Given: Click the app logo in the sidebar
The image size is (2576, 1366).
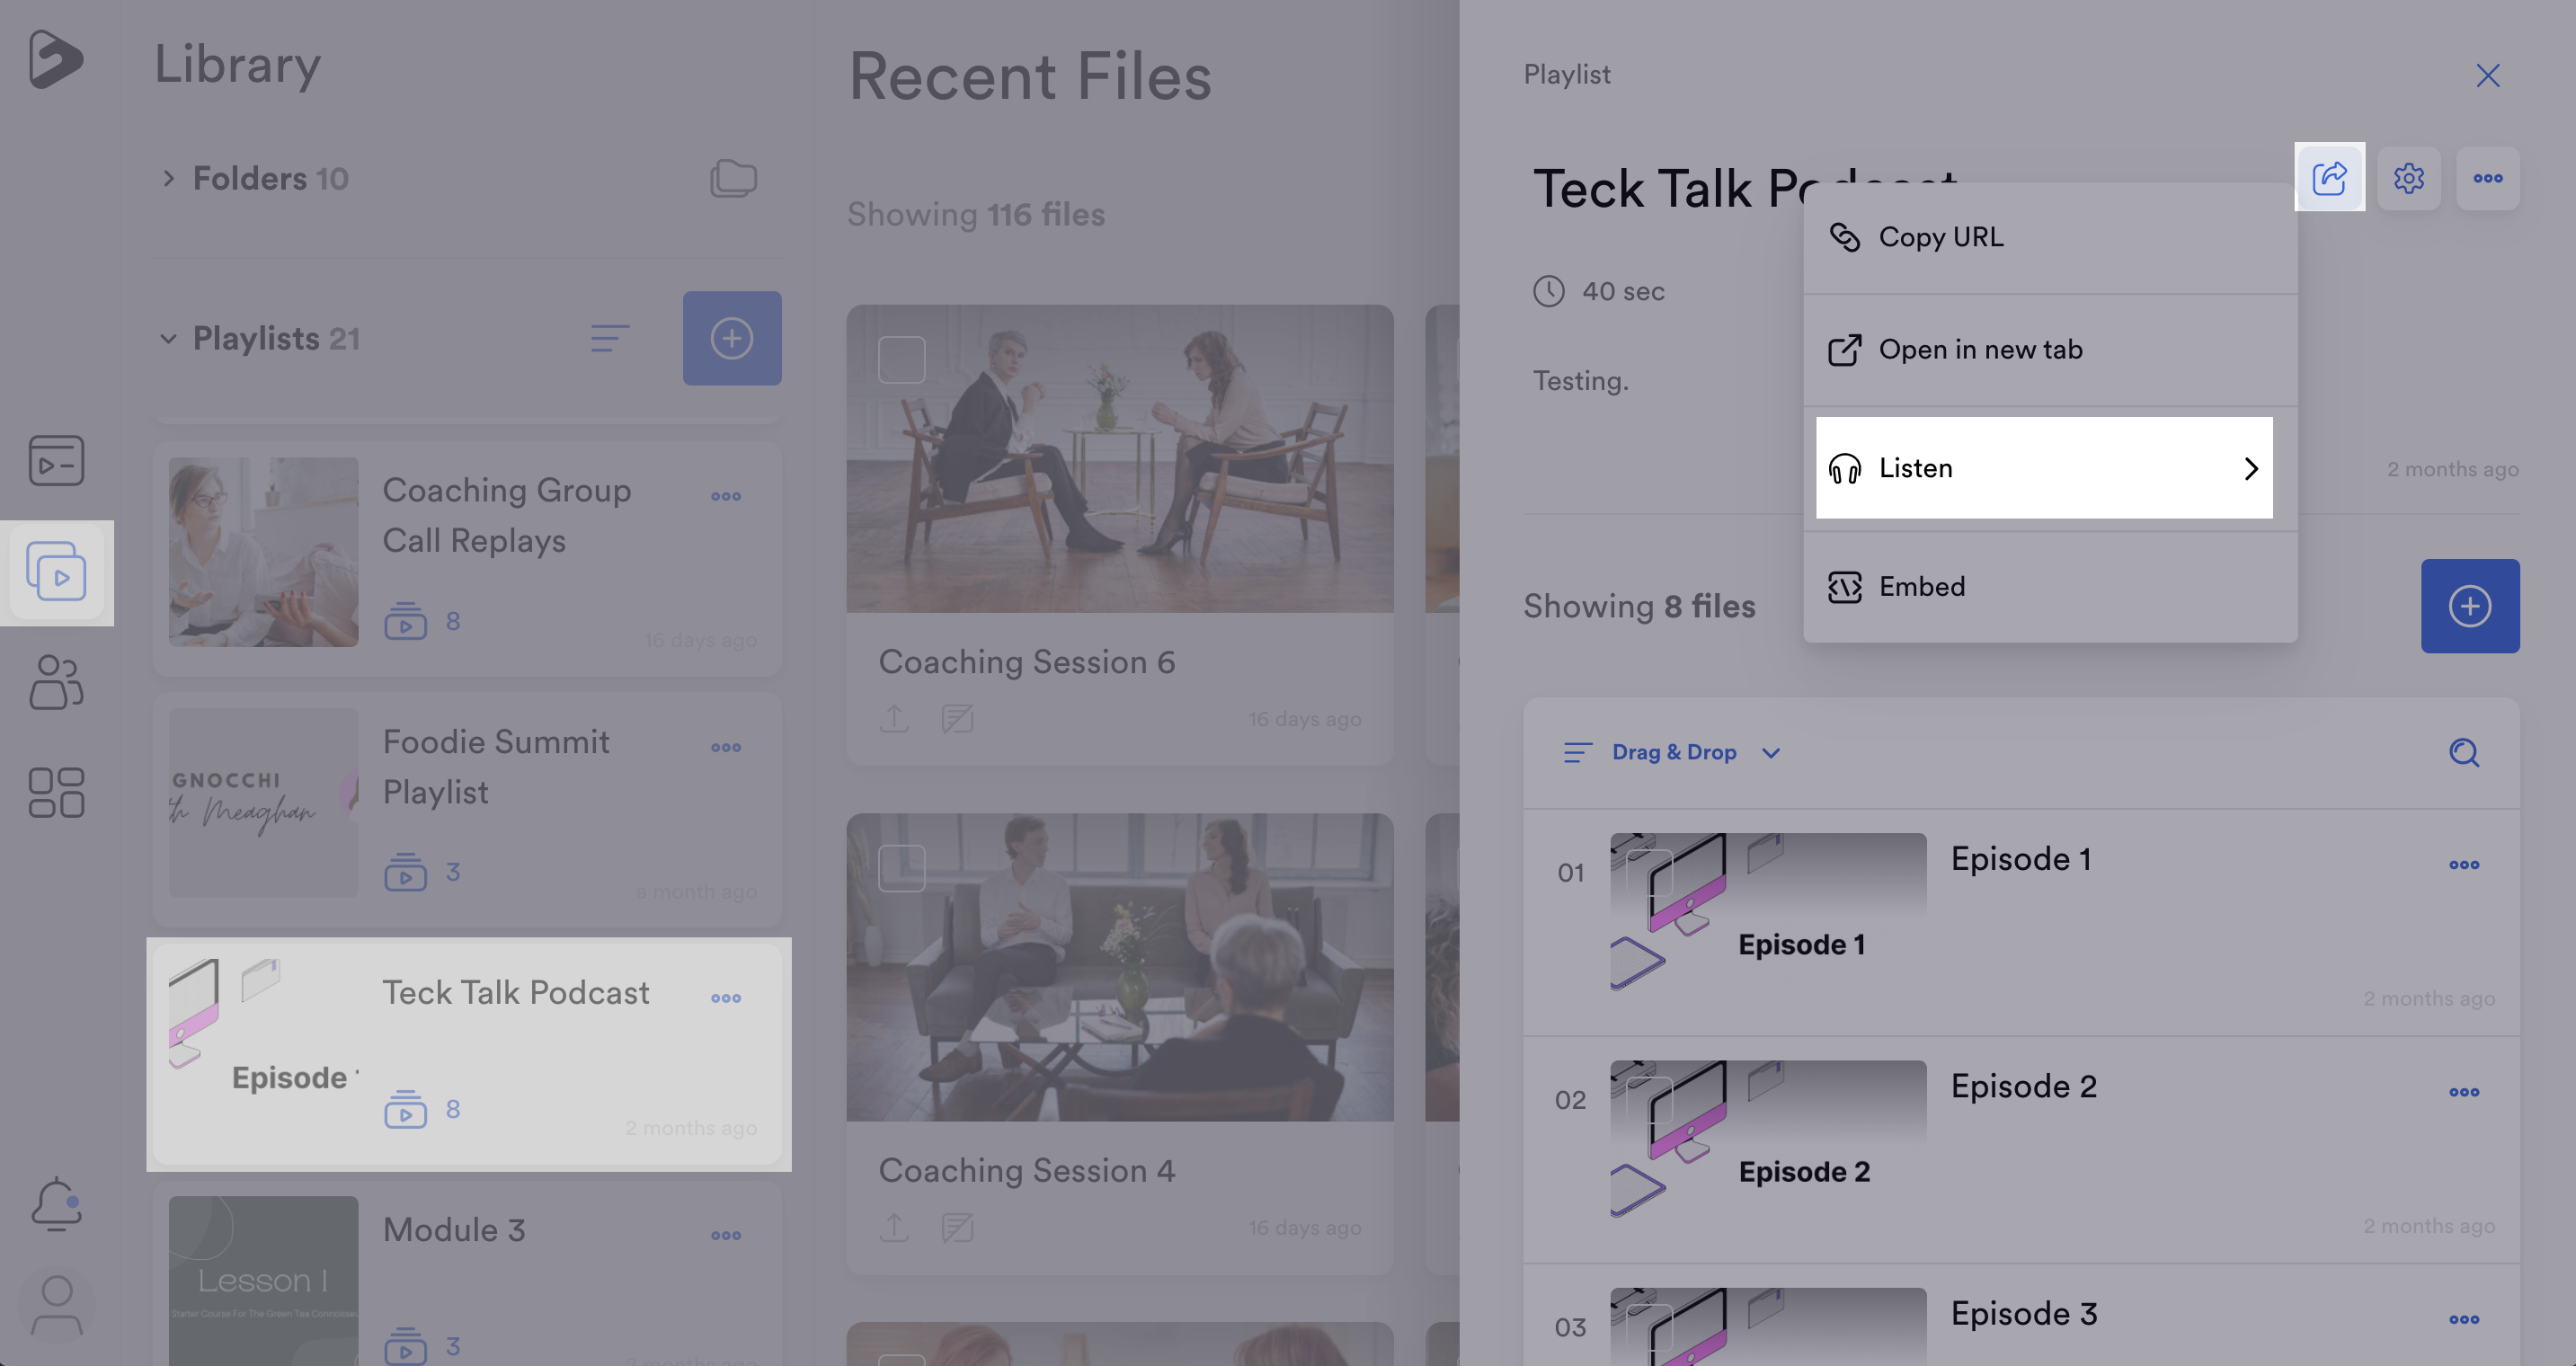Looking at the screenshot, I should pyautogui.click(x=56, y=60).
